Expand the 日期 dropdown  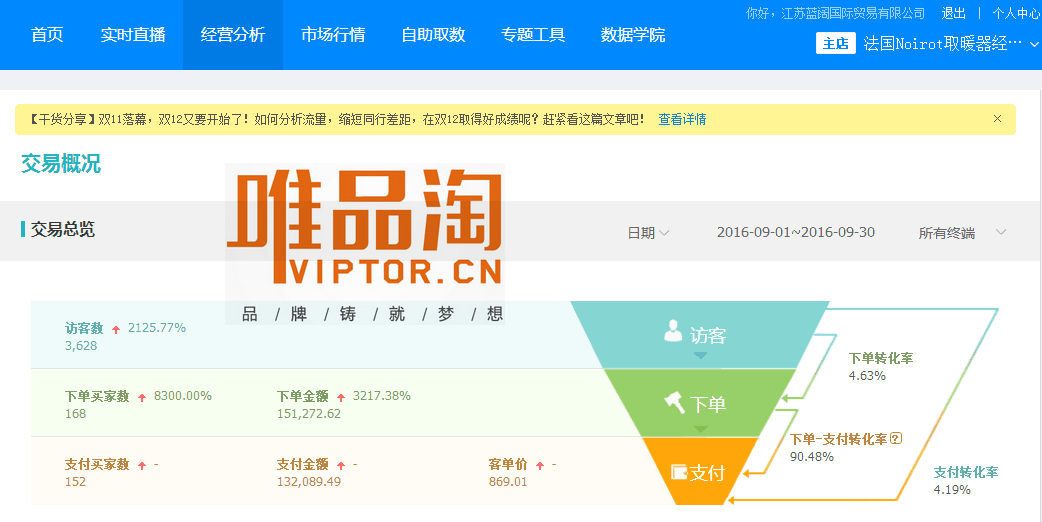648,233
